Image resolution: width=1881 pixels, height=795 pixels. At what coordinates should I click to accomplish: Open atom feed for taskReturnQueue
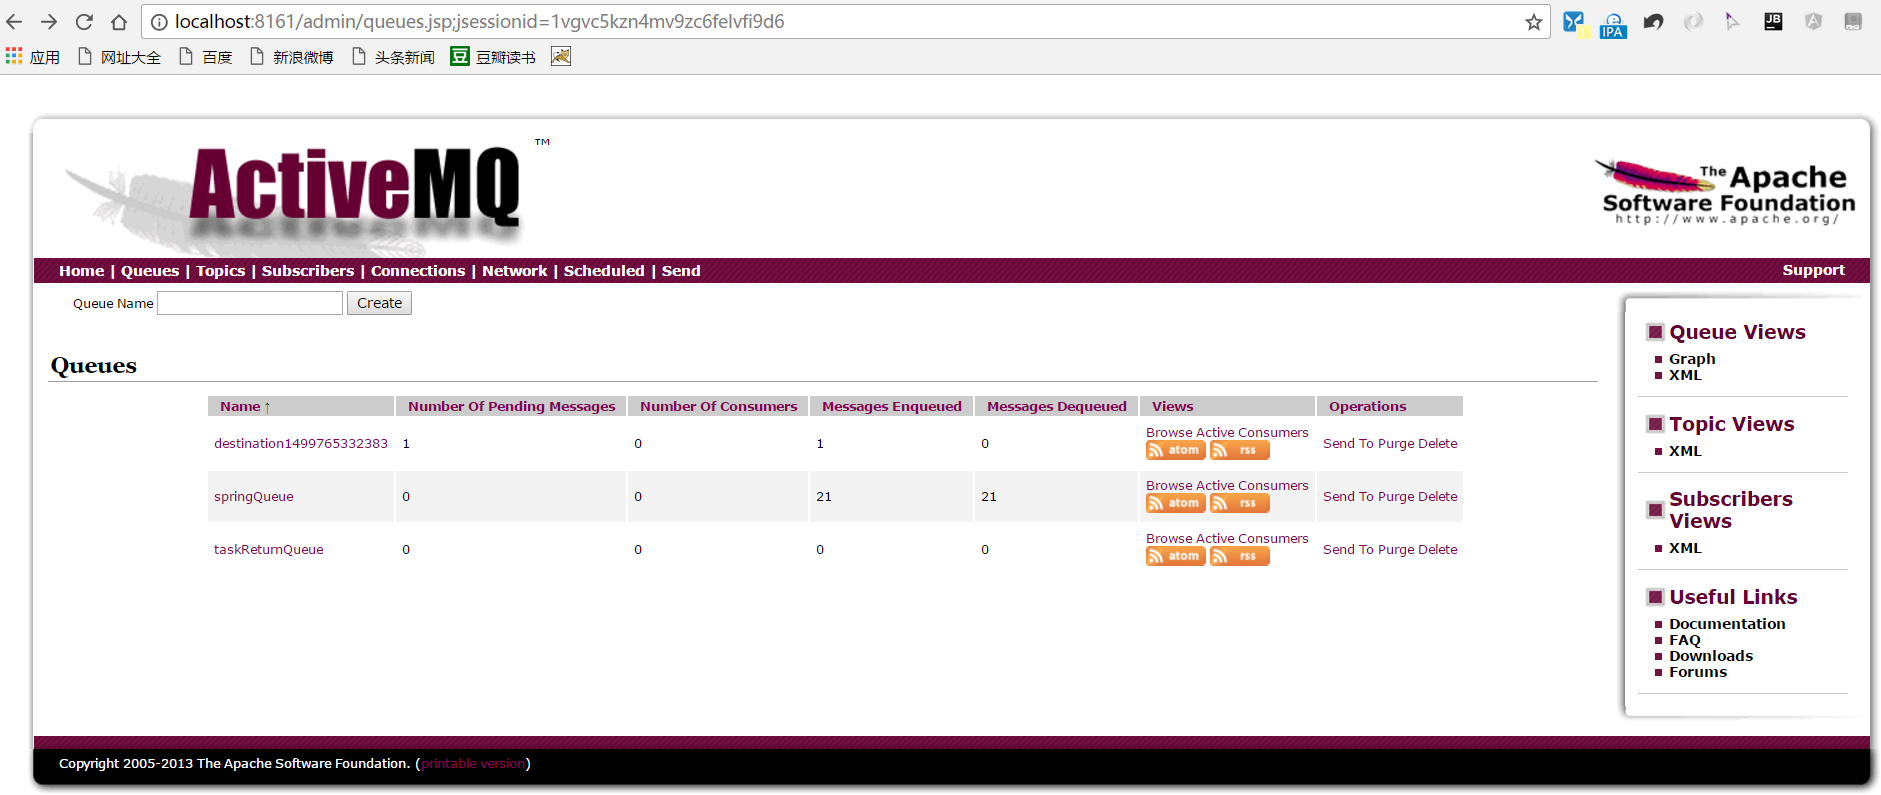pos(1175,556)
